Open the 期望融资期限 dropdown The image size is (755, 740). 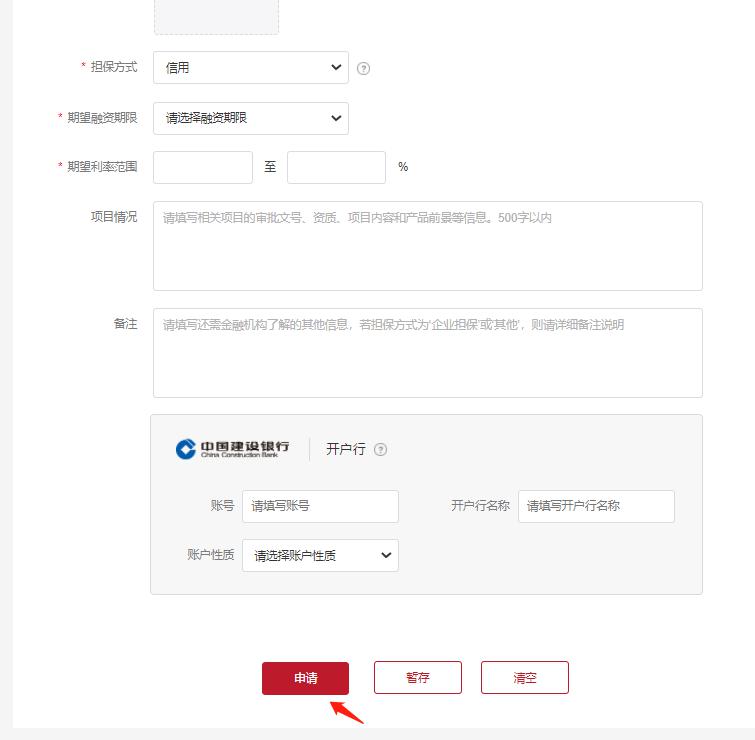[251, 118]
